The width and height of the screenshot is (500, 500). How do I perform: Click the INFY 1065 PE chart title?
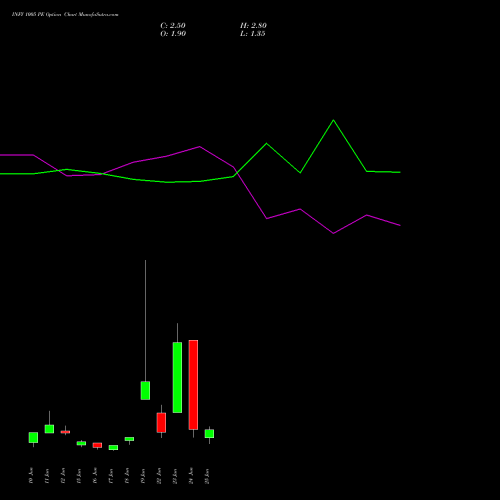pyautogui.click(x=65, y=15)
